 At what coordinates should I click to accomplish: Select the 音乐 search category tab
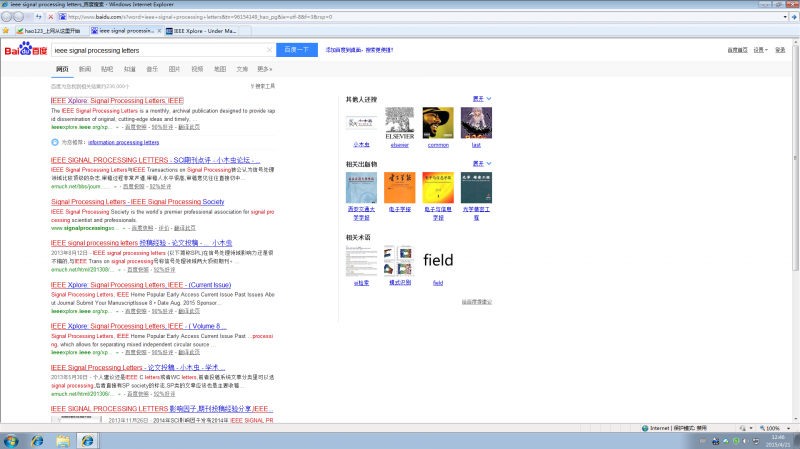click(152, 69)
